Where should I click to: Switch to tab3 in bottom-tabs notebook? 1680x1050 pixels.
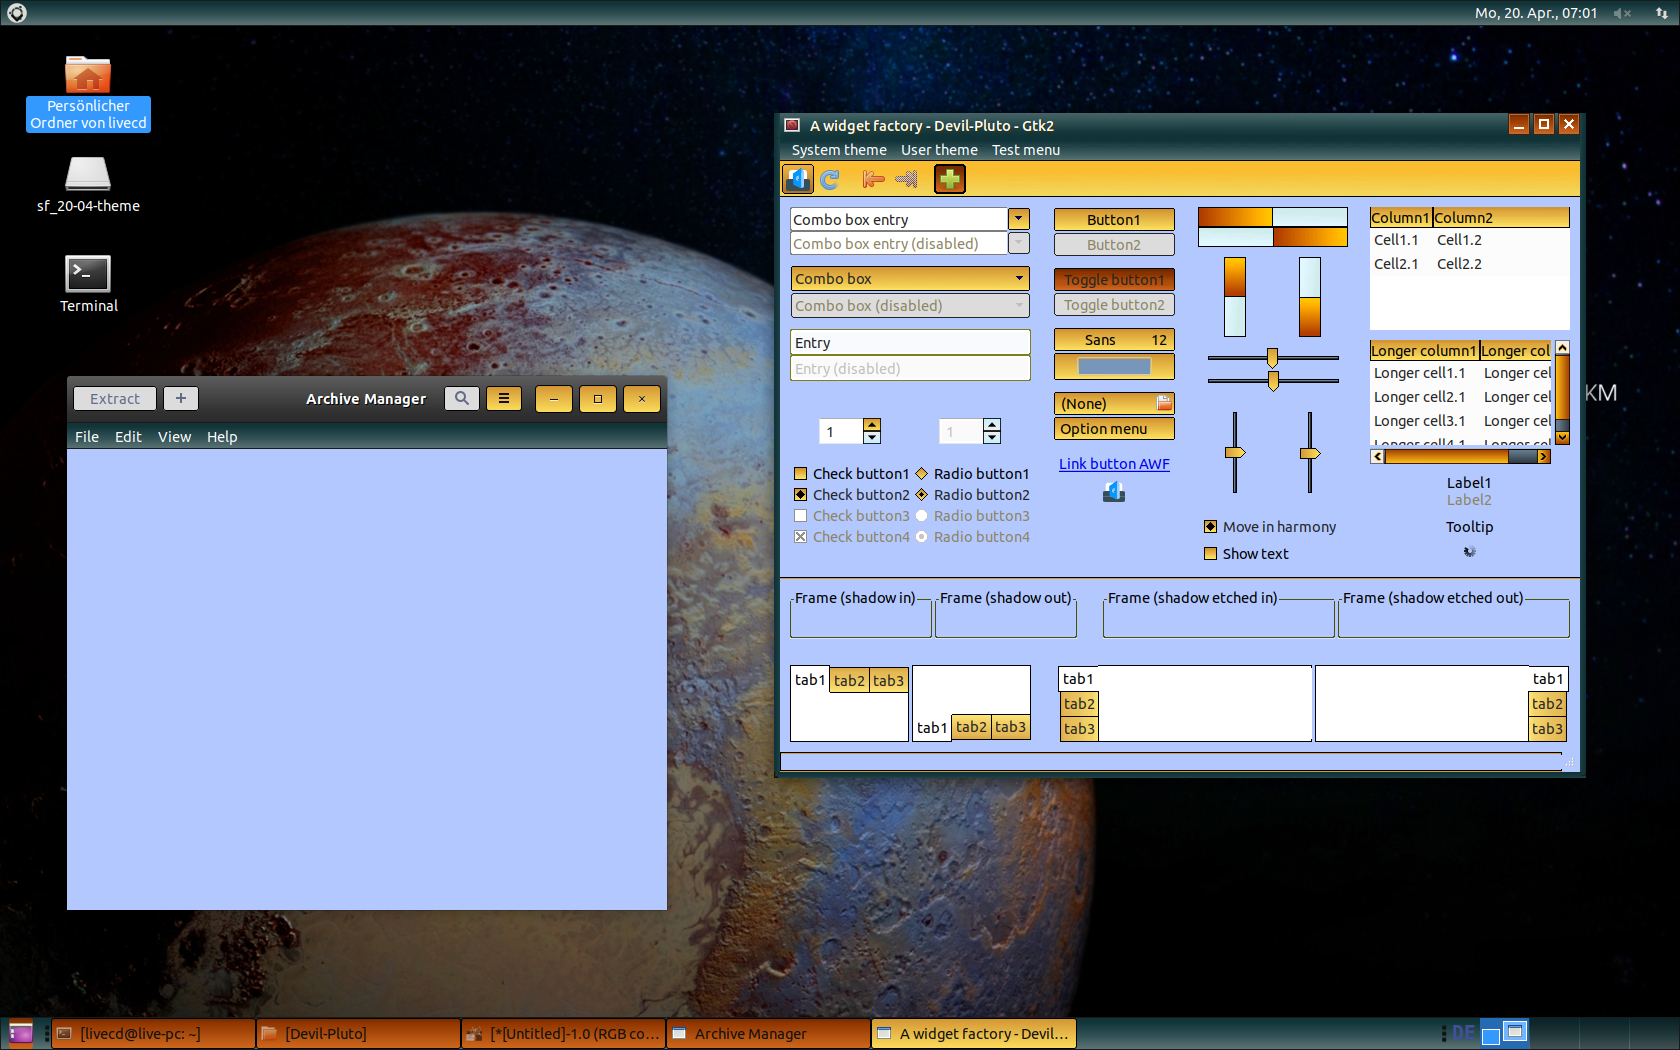pyautogui.click(x=1010, y=727)
